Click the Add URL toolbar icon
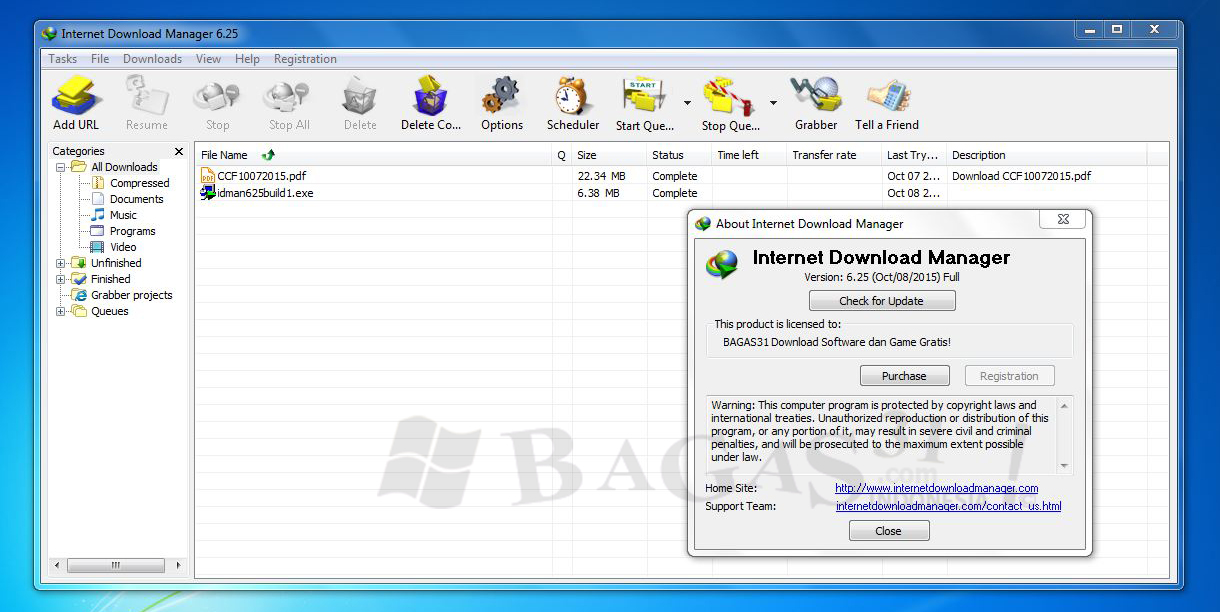1220x612 pixels. click(76, 96)
